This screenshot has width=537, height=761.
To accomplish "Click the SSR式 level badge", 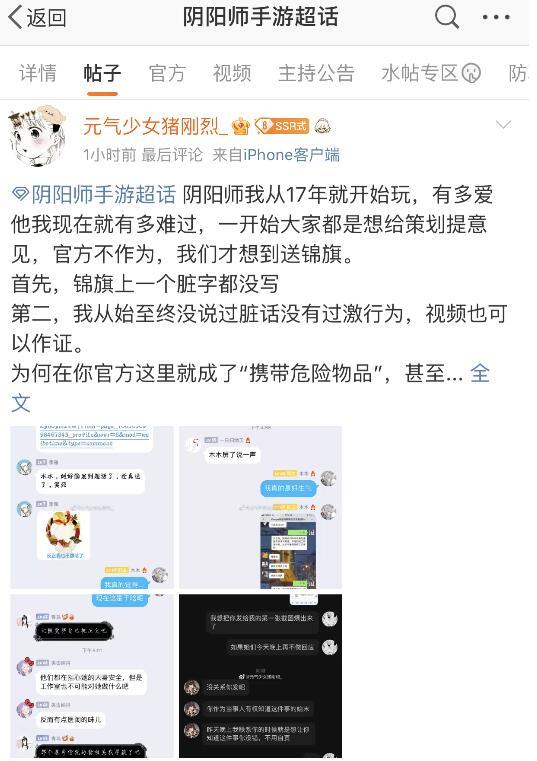I will point(282,126).
